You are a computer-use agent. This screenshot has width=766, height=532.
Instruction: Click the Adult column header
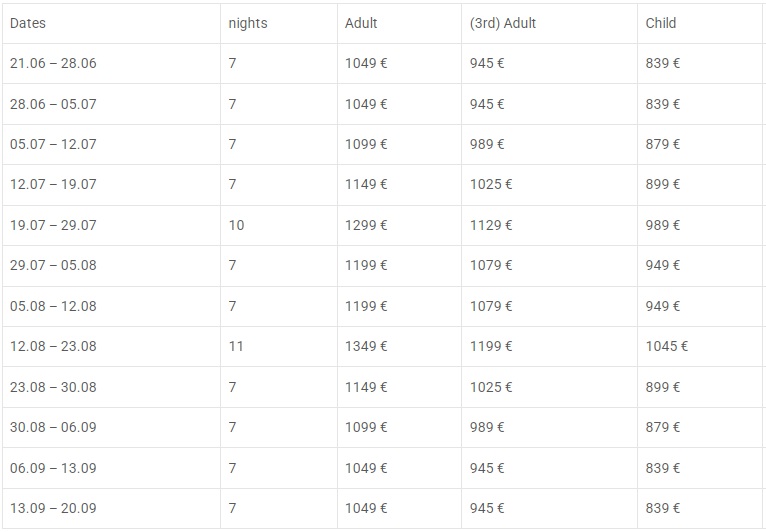pyautogui.click(x=361, y=23)
